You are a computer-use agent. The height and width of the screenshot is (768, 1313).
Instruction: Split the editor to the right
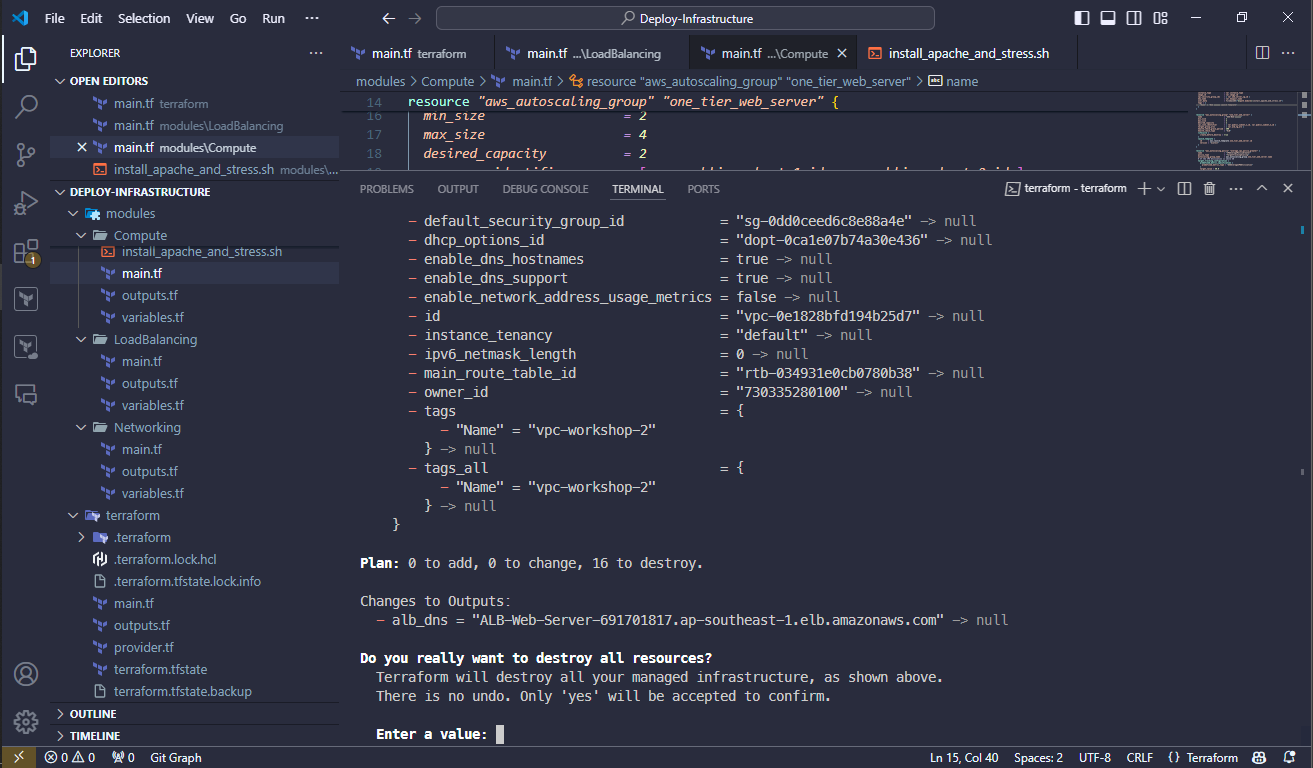(1262, 53)
